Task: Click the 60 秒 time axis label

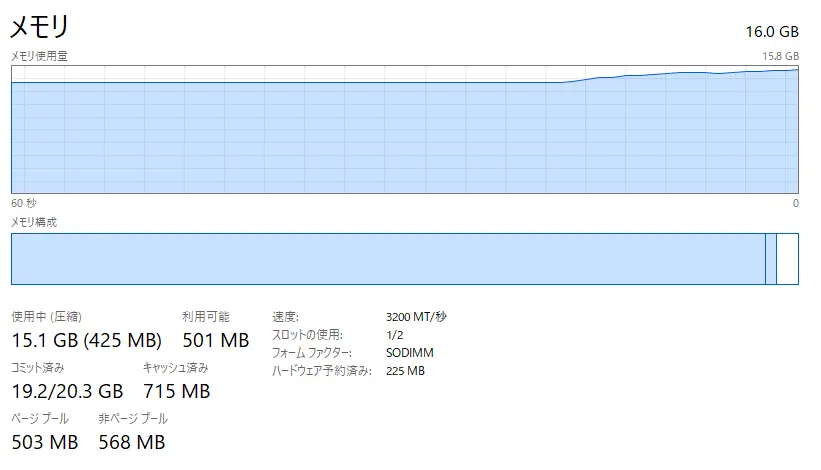Action: (24, 203)
